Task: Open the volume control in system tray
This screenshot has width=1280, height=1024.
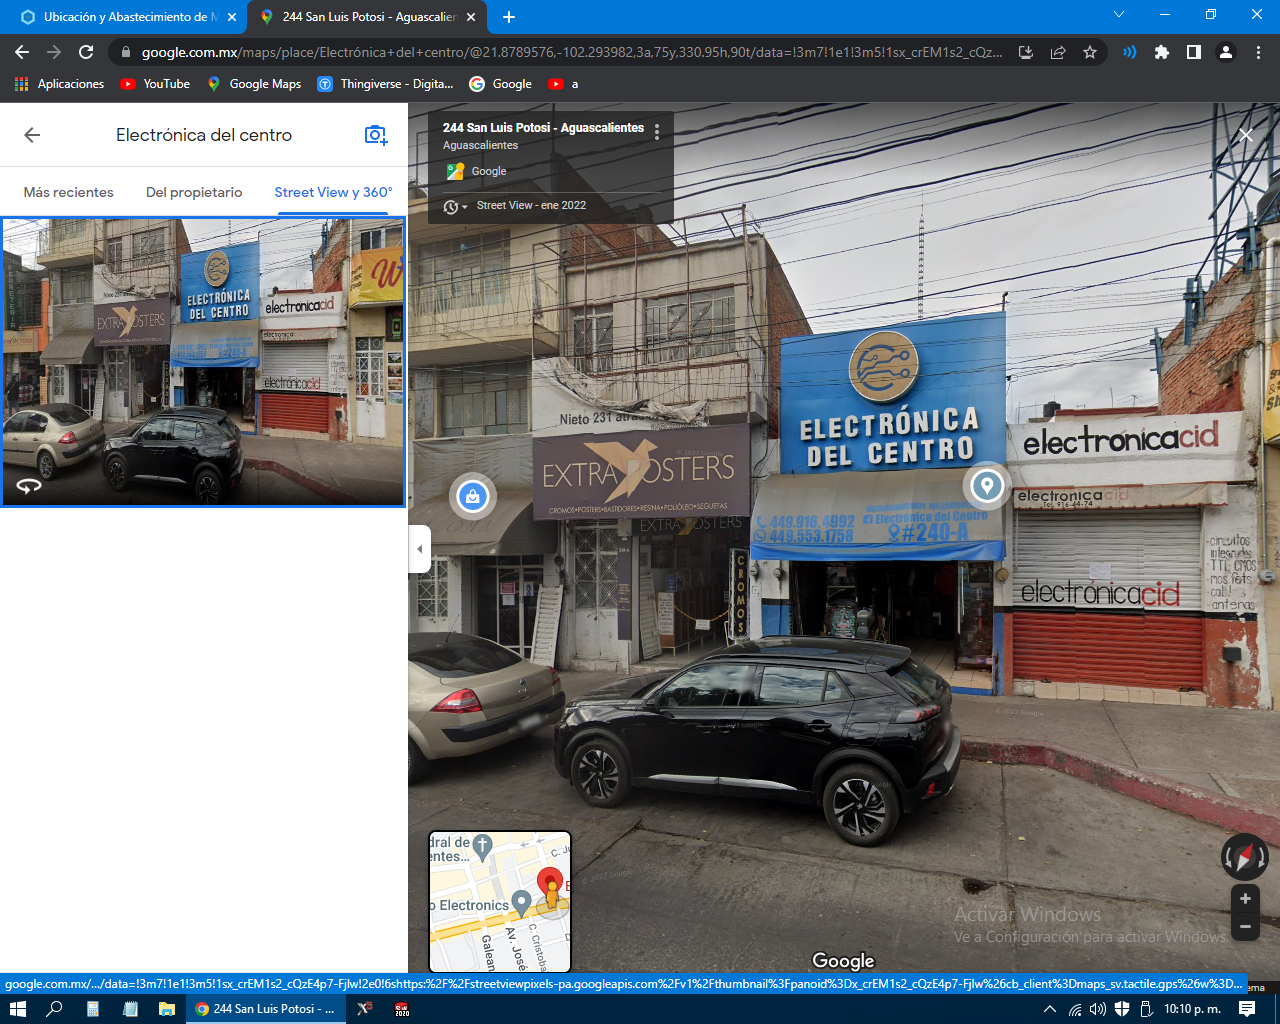Action: coord(1098,1009)
